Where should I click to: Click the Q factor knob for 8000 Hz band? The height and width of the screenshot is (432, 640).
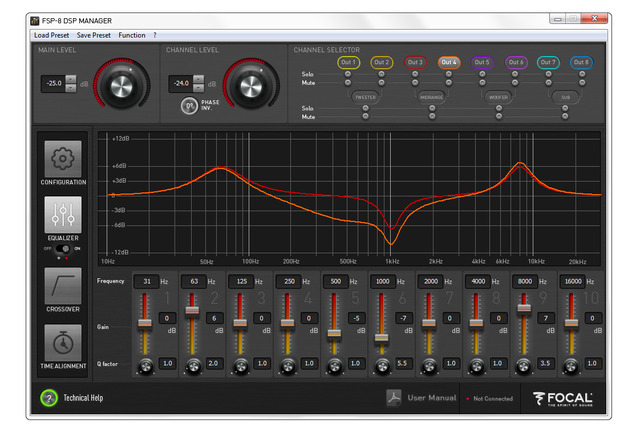coord(524,364)
